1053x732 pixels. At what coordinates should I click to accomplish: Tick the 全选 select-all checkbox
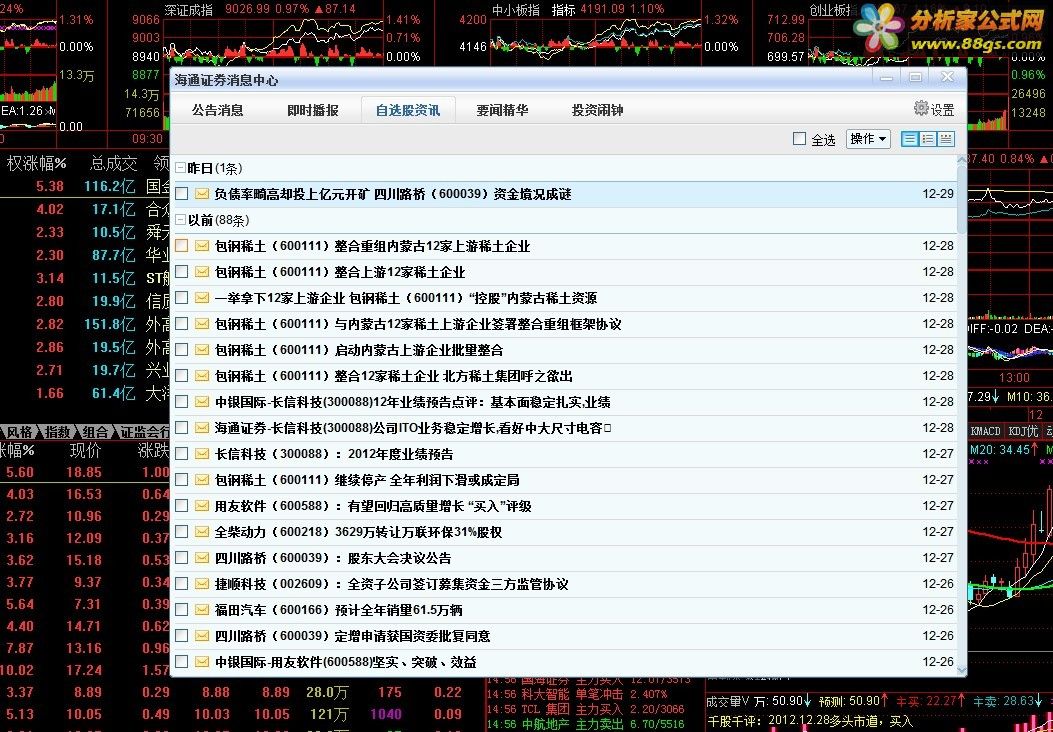(x=799, y=139)
